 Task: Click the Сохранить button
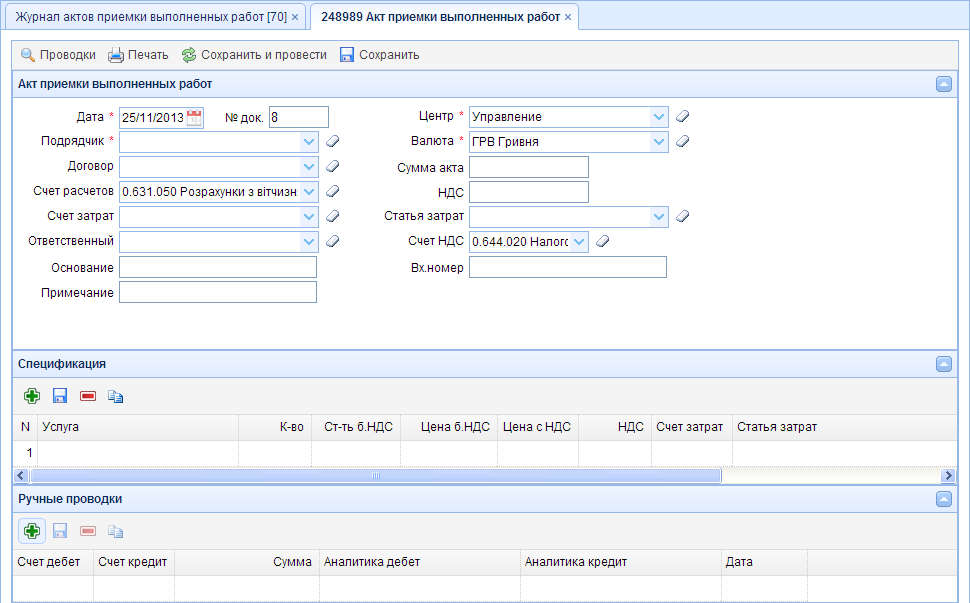pos(379,55)
